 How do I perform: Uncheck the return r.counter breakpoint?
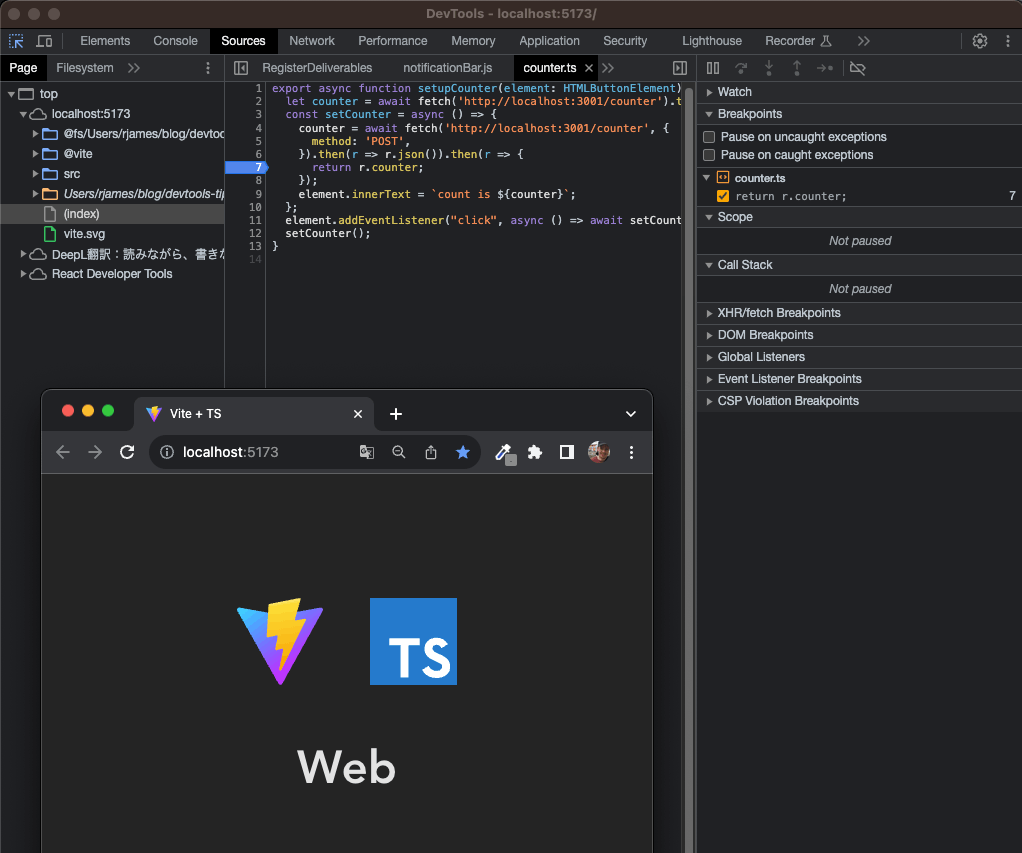[x=723, y=196]
